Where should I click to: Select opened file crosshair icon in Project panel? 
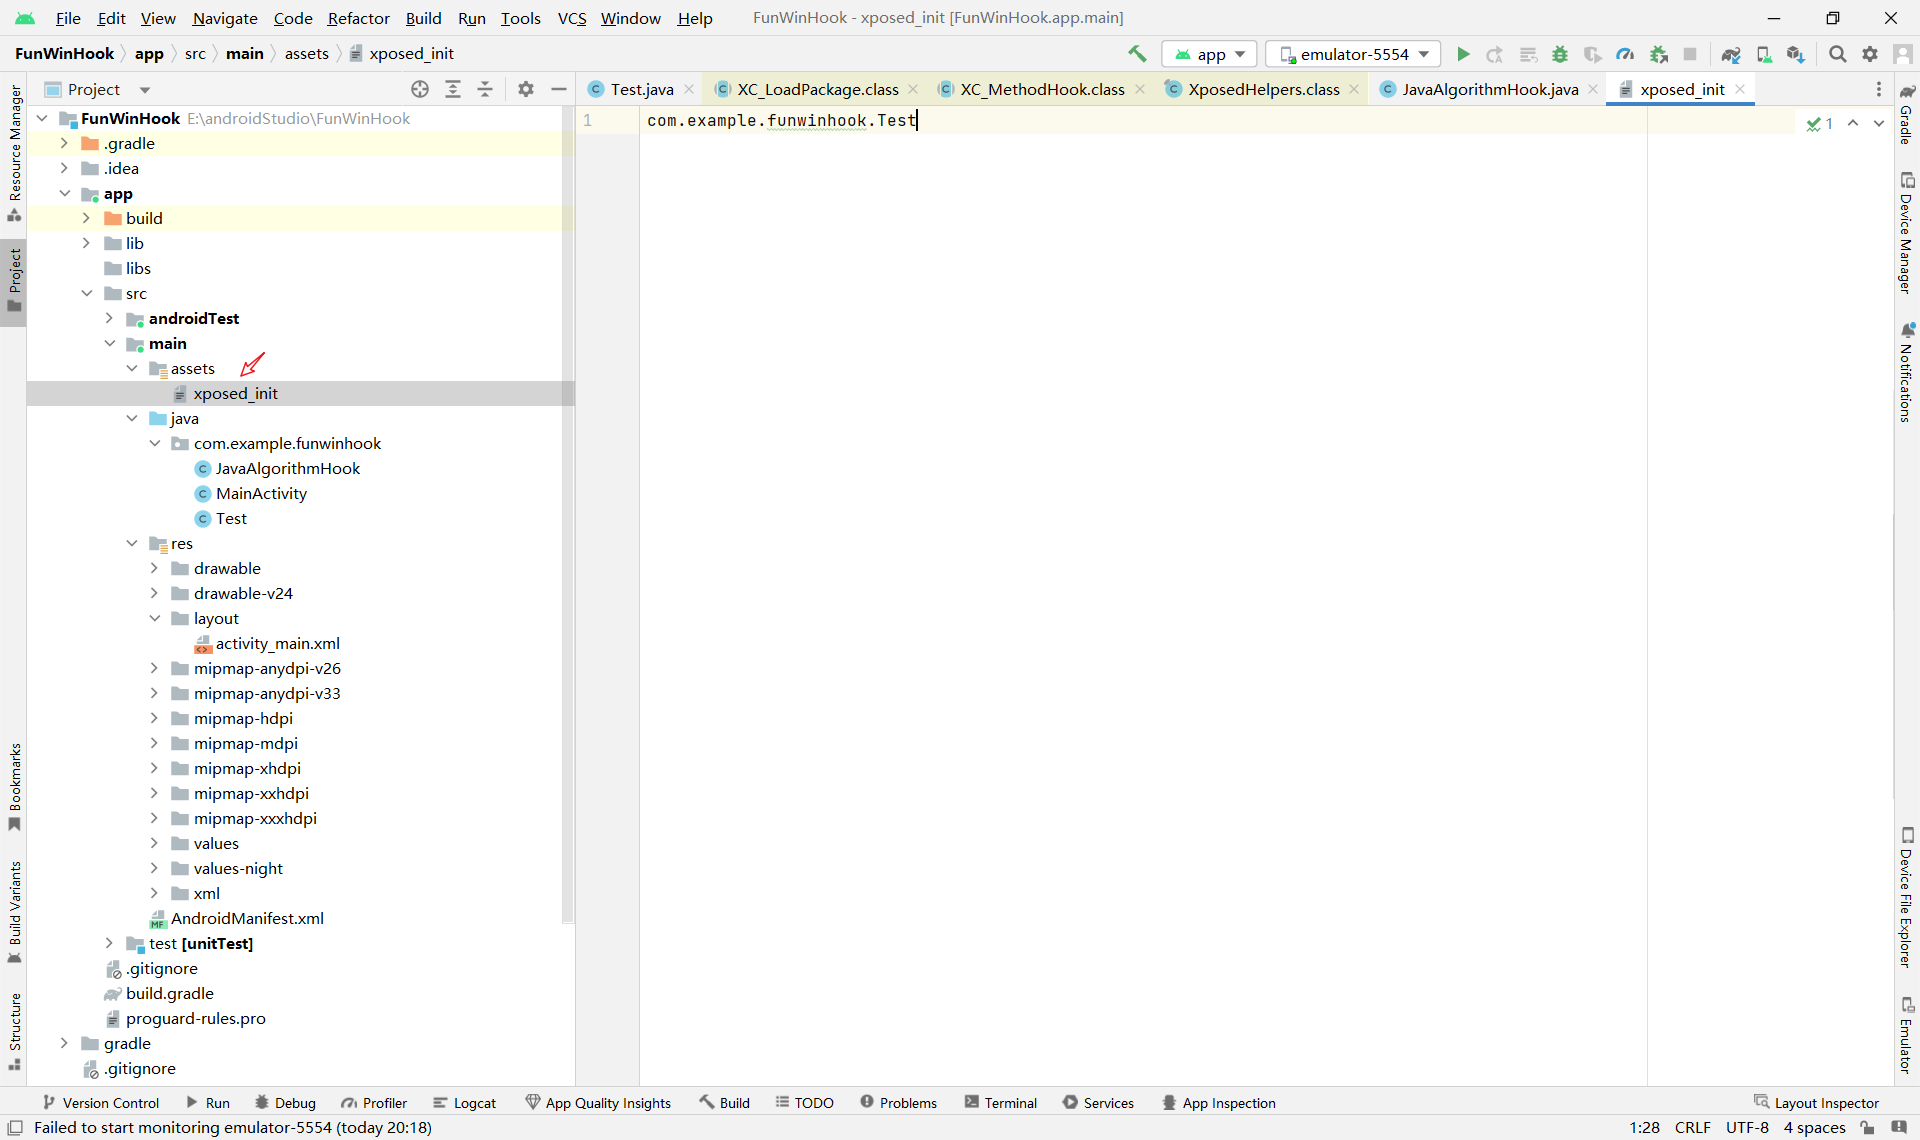(x=420, y=89)
